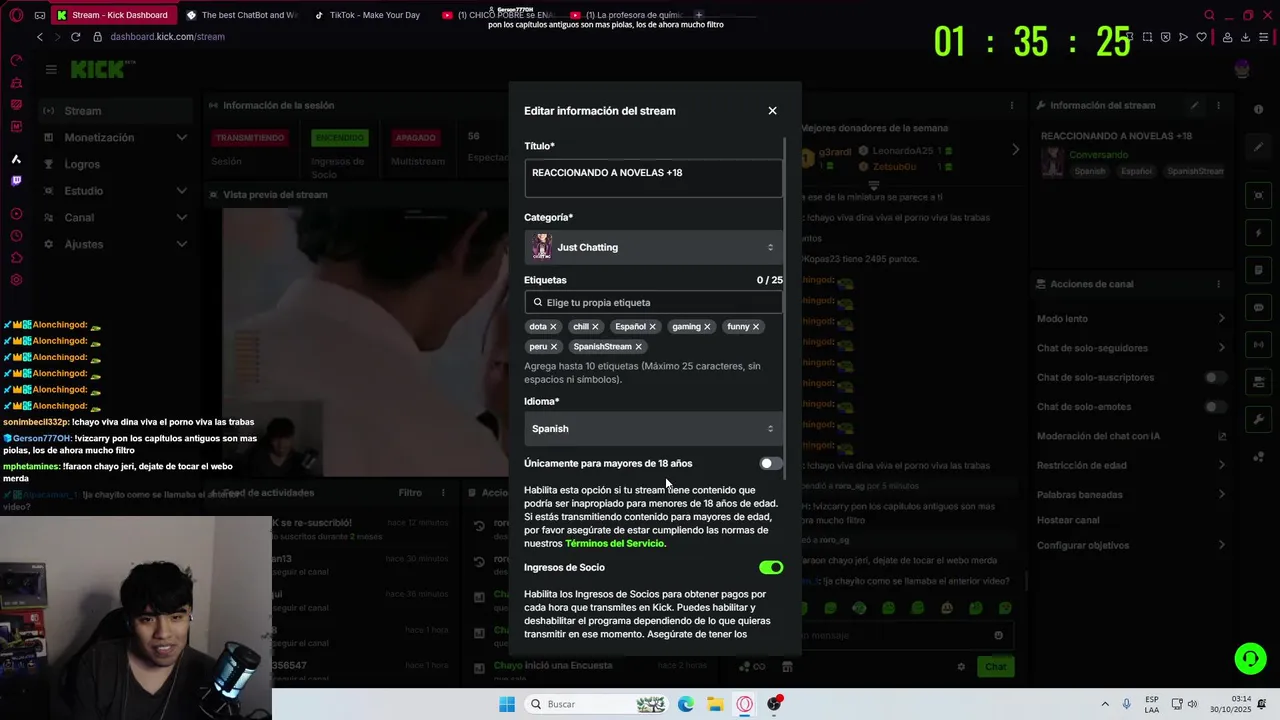
Task: Remove the Español tag
Action: click(x=652, y=326)
